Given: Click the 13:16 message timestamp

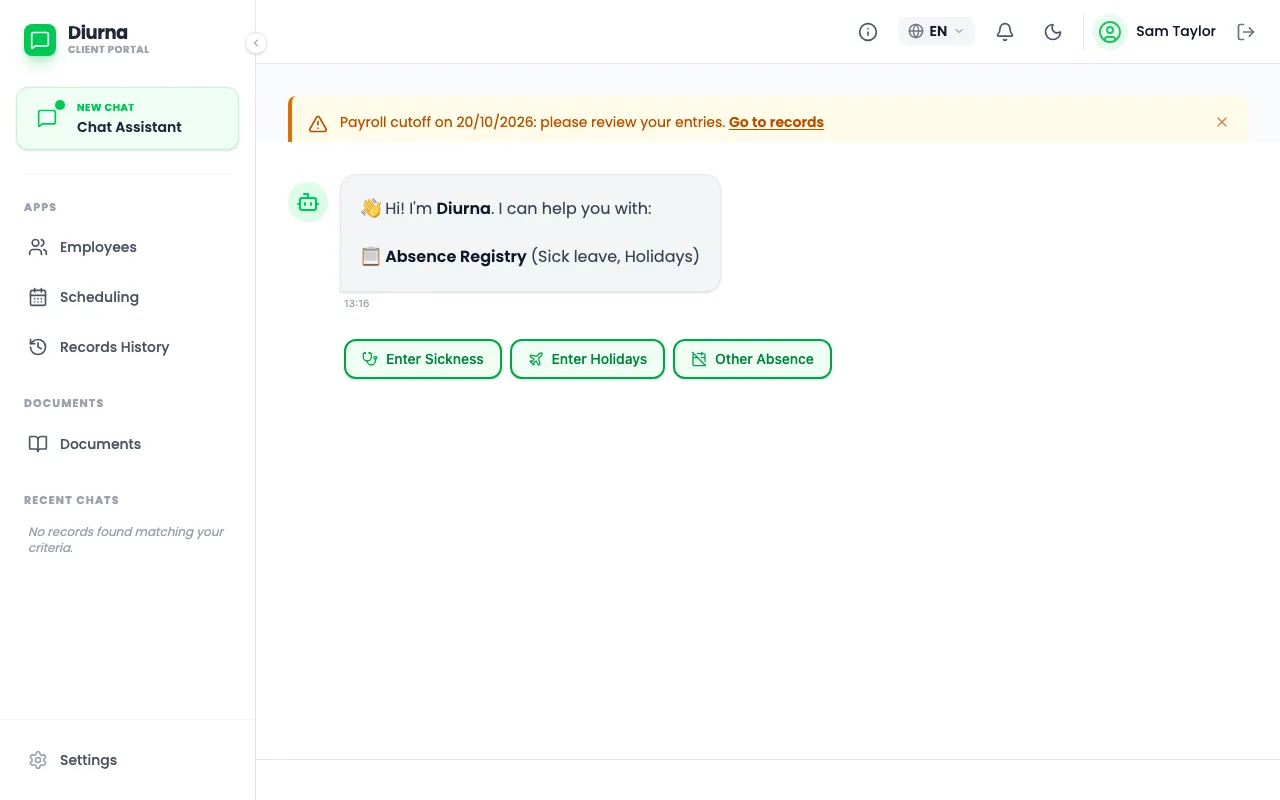Looking at the screenshot, I should coord(357,304).
